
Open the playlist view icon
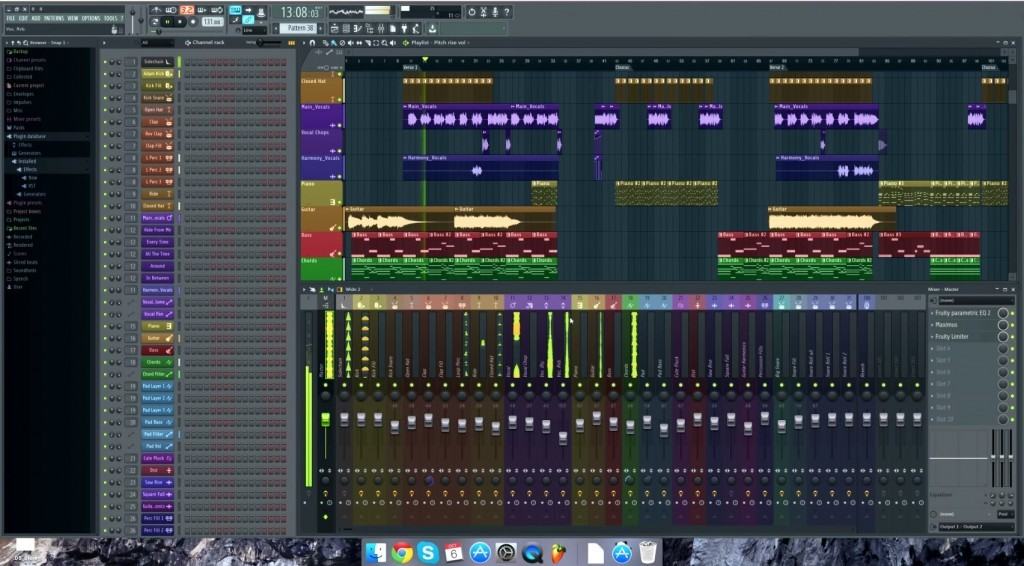(x=335, y=29)
